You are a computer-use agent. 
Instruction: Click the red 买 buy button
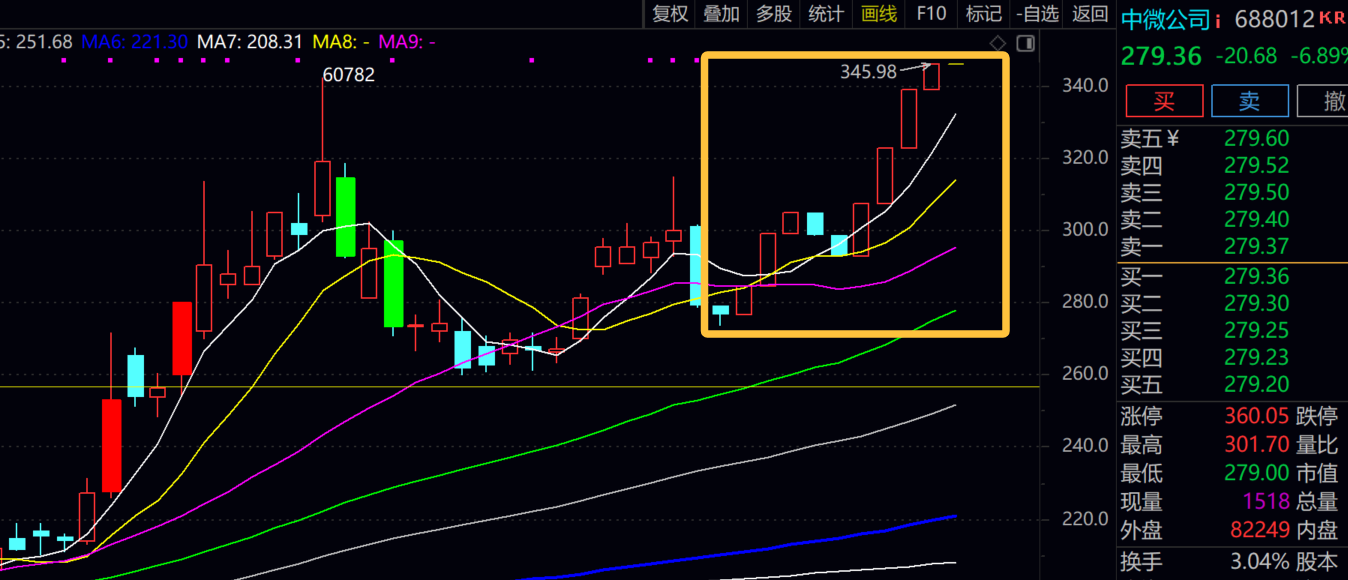point(1163,101)
